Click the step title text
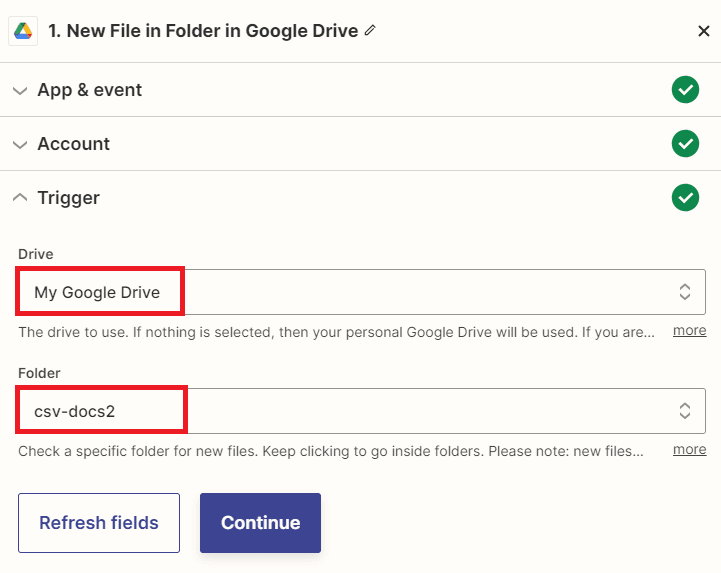The width and height of the screenshot is (721, 573). coord(203,31)
